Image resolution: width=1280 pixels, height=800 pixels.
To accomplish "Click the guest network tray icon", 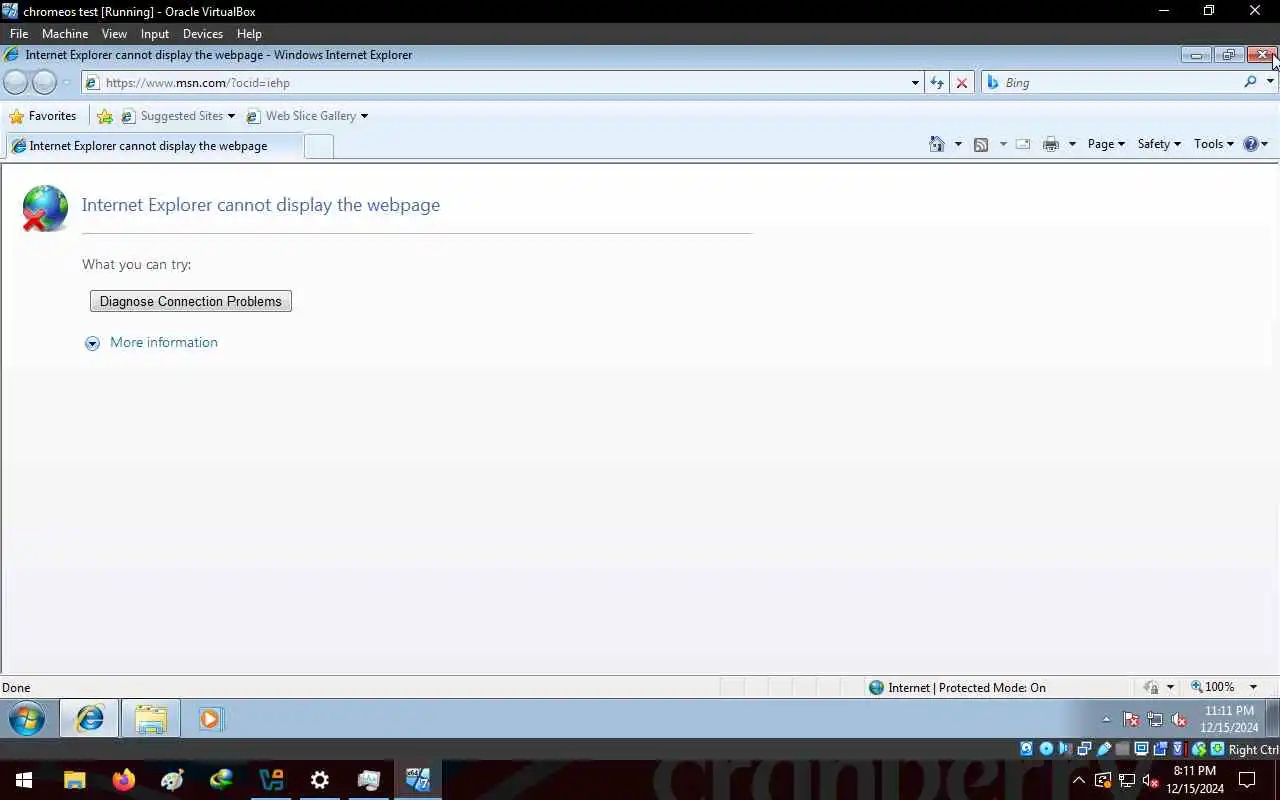I will tap(1155, 719).
